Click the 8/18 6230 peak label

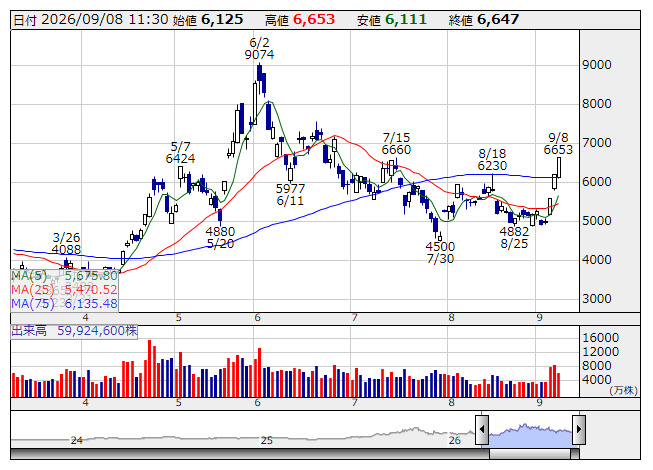[x=492, y=160]
